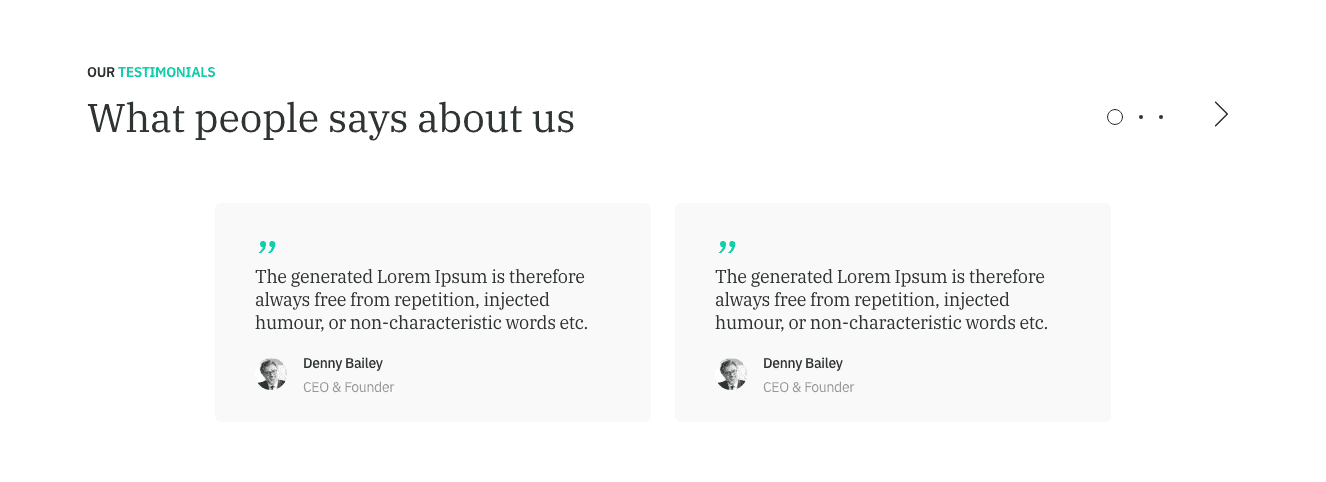Jump to the second carousel pagination dot
This screenshot has width=1326, height=482.
[x=1141, y=117]
